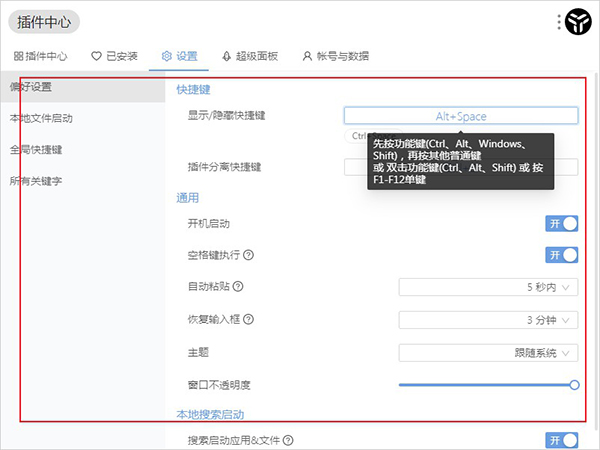Click the 主题 label

coord(198,352)
